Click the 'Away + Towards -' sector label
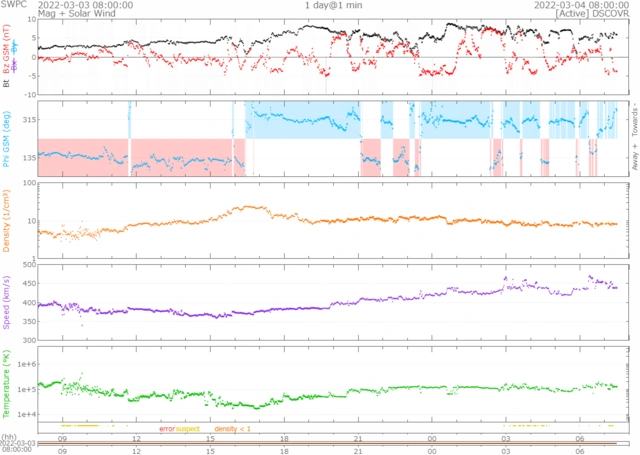640x455 pixels. pos(631,138)
